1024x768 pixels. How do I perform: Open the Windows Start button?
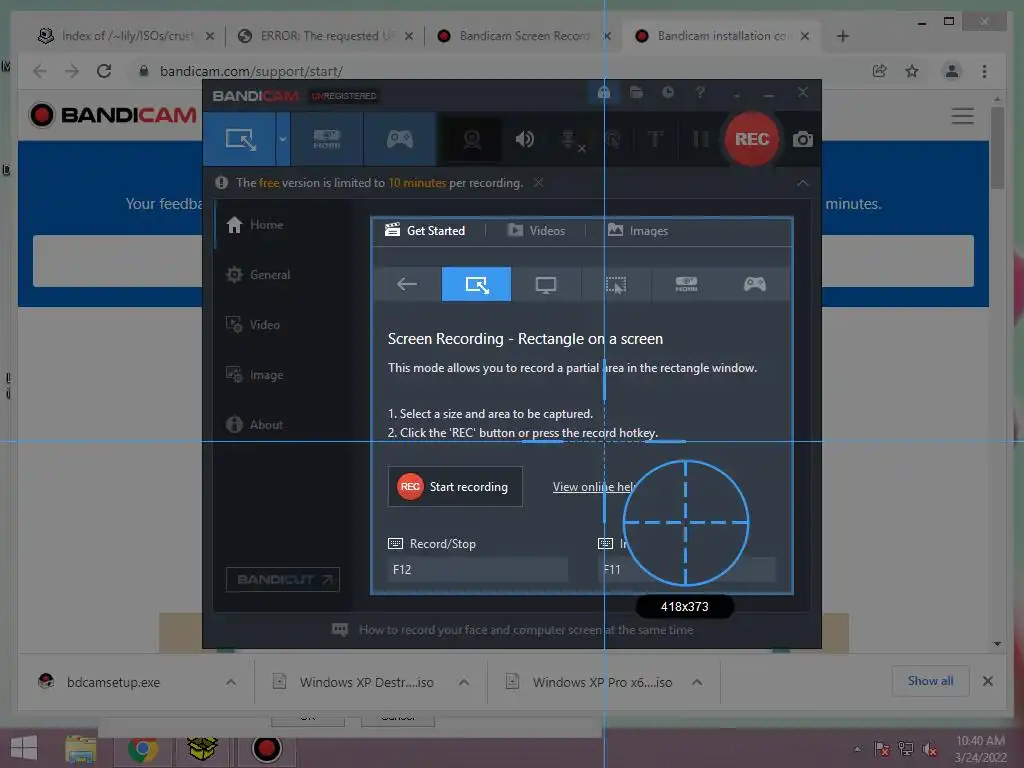24,748
